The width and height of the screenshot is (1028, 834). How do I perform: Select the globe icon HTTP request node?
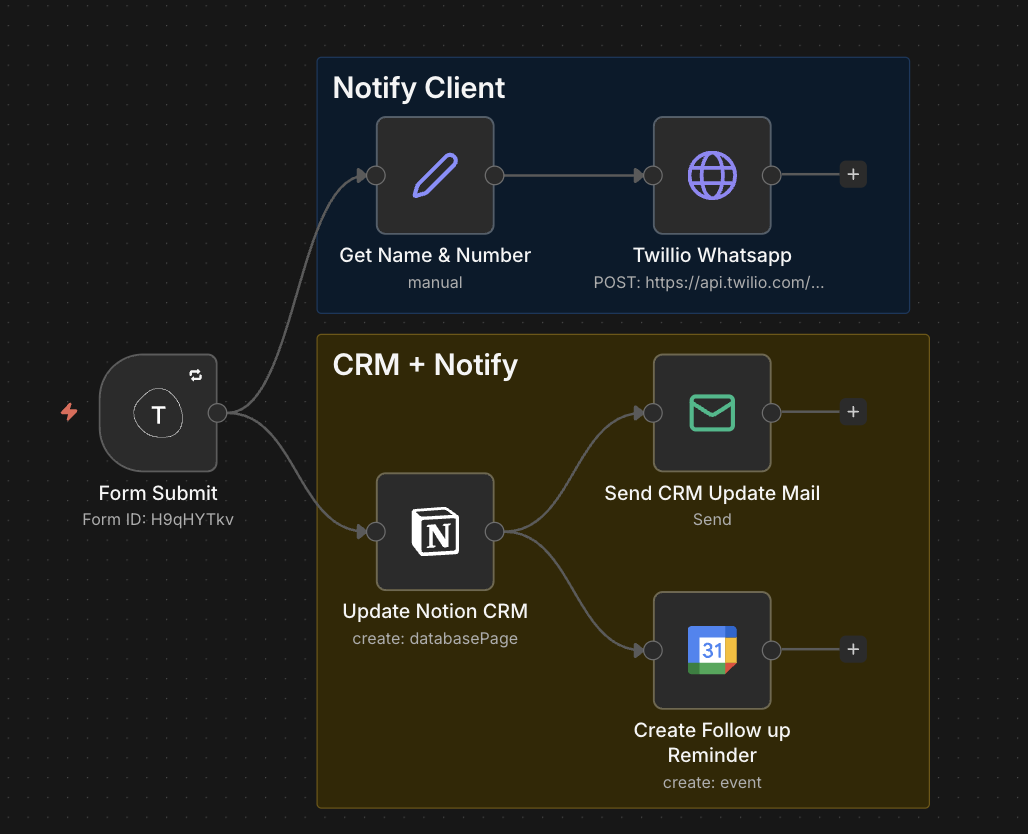(712, 176)
